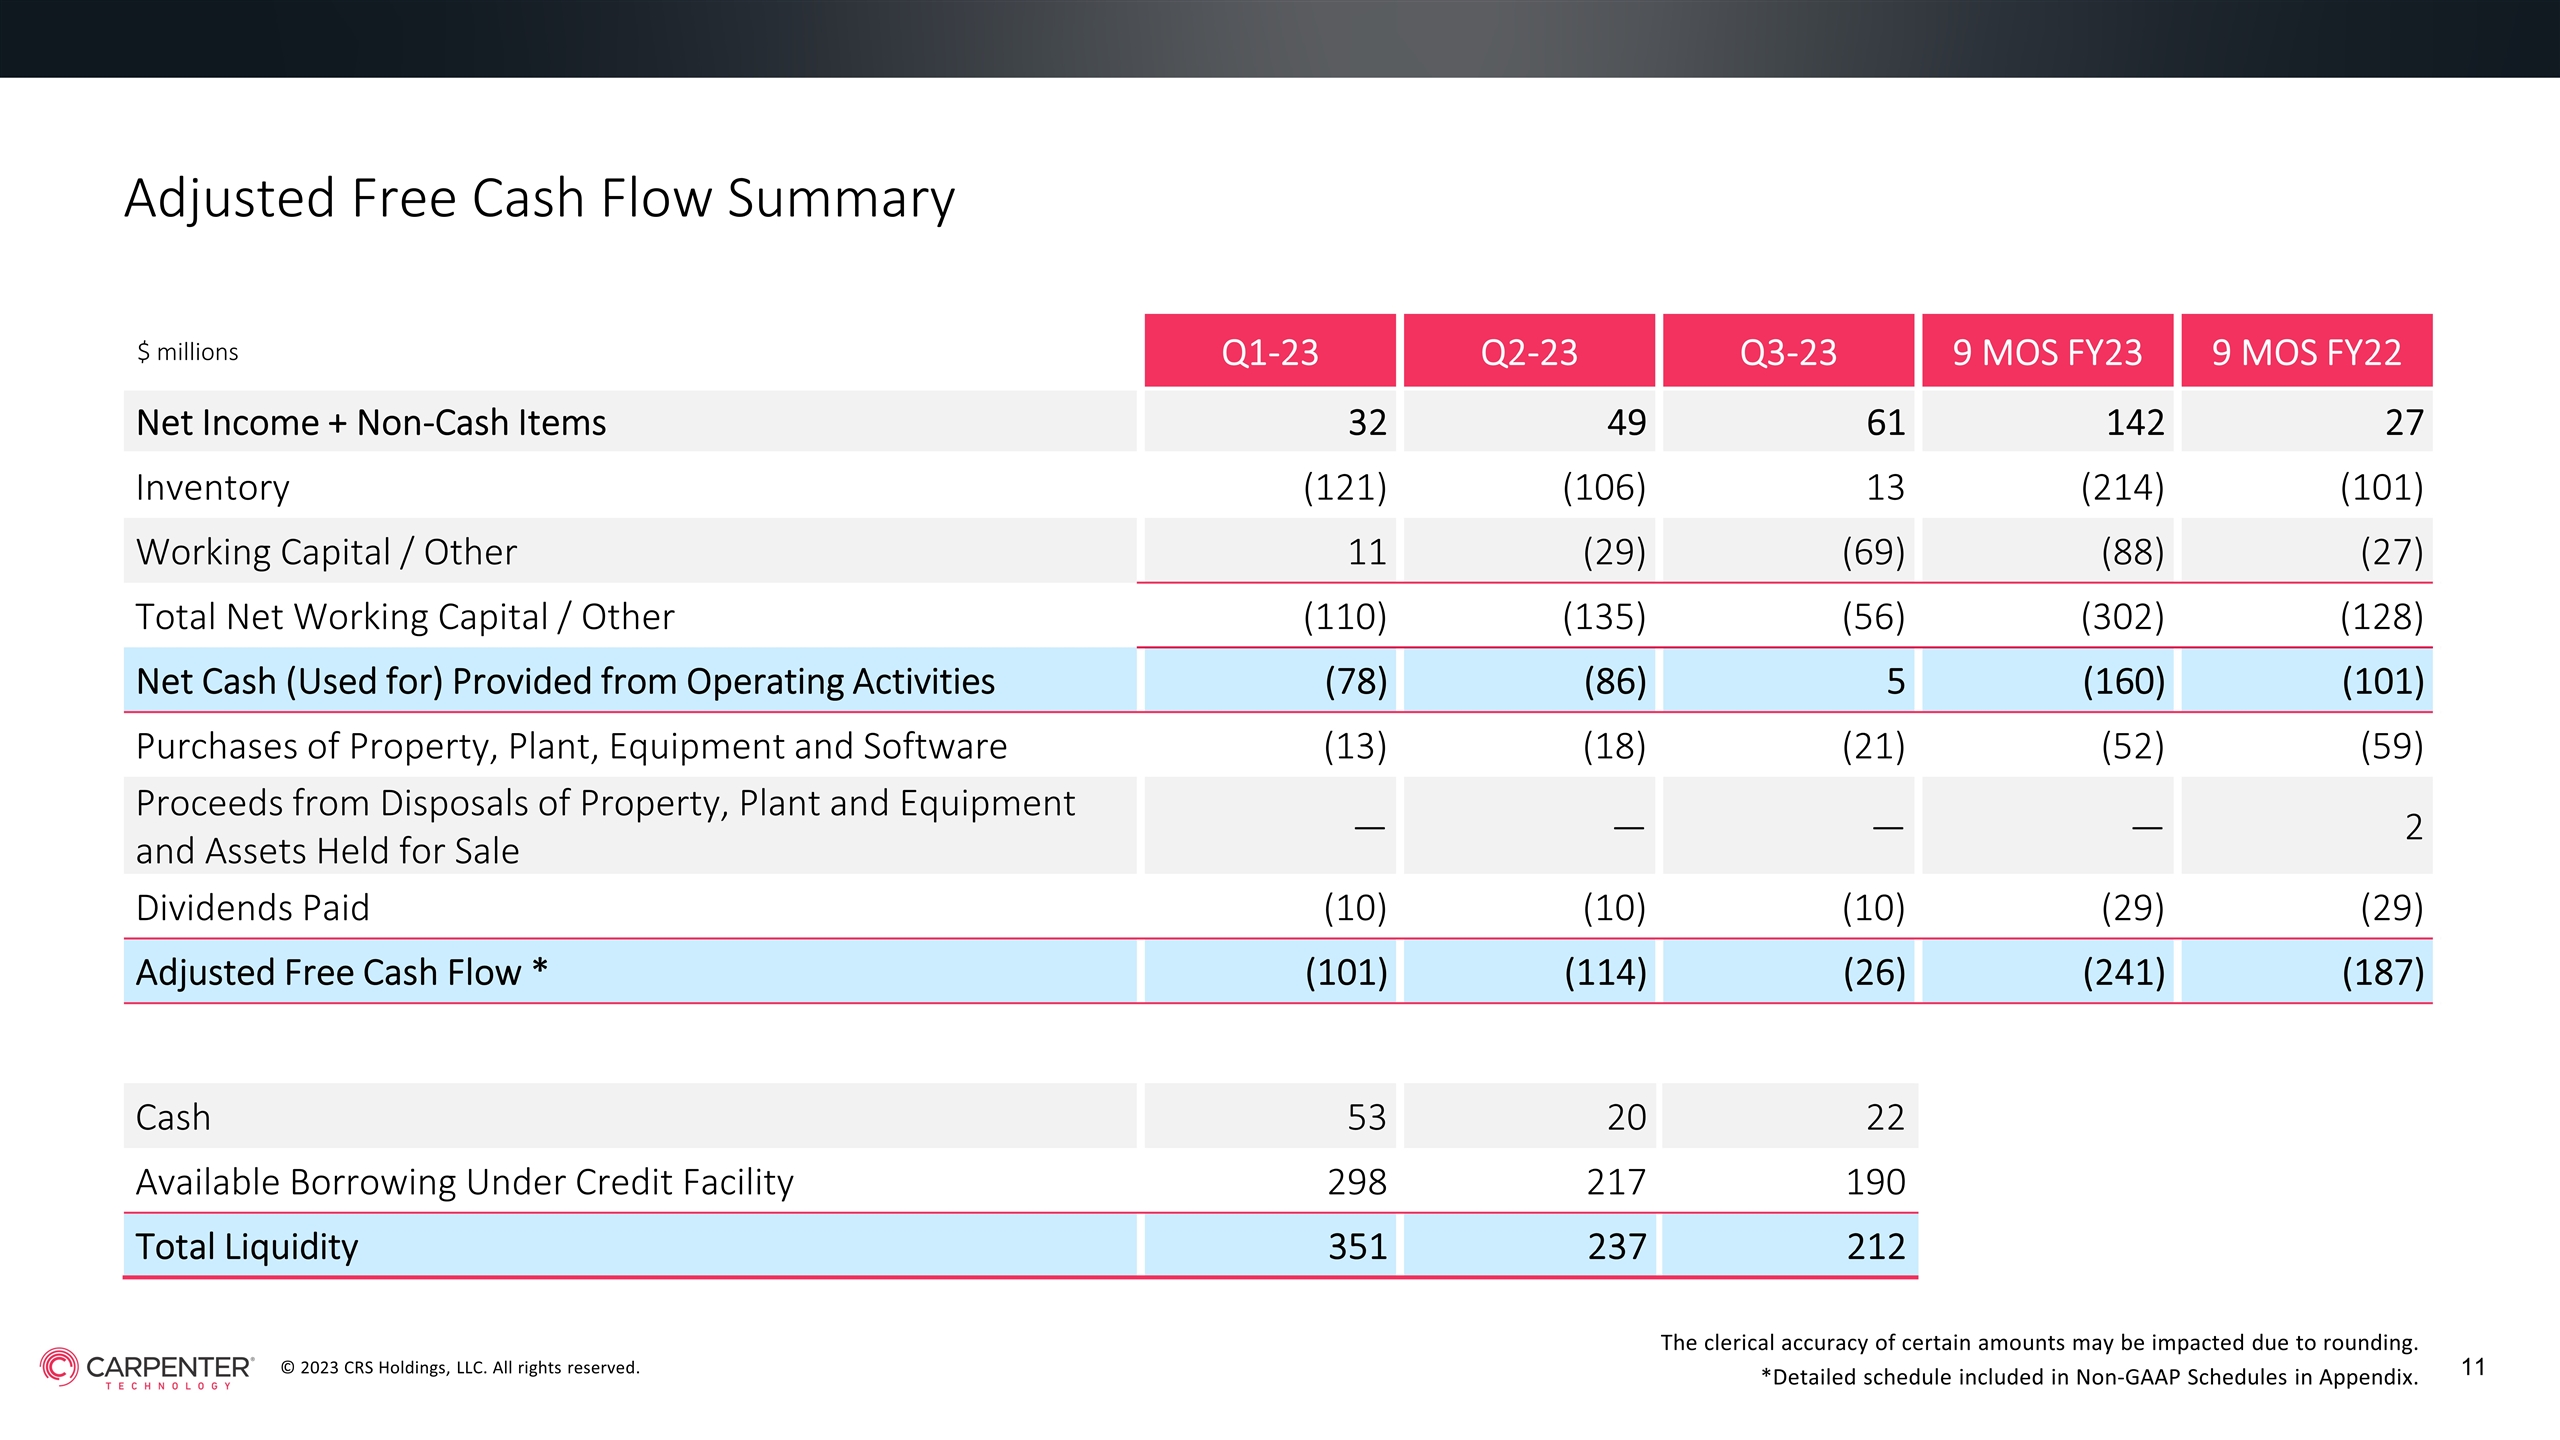Click Purchases value (13) for Q1-23
2560x1440 pixels.
point(1355,747)
